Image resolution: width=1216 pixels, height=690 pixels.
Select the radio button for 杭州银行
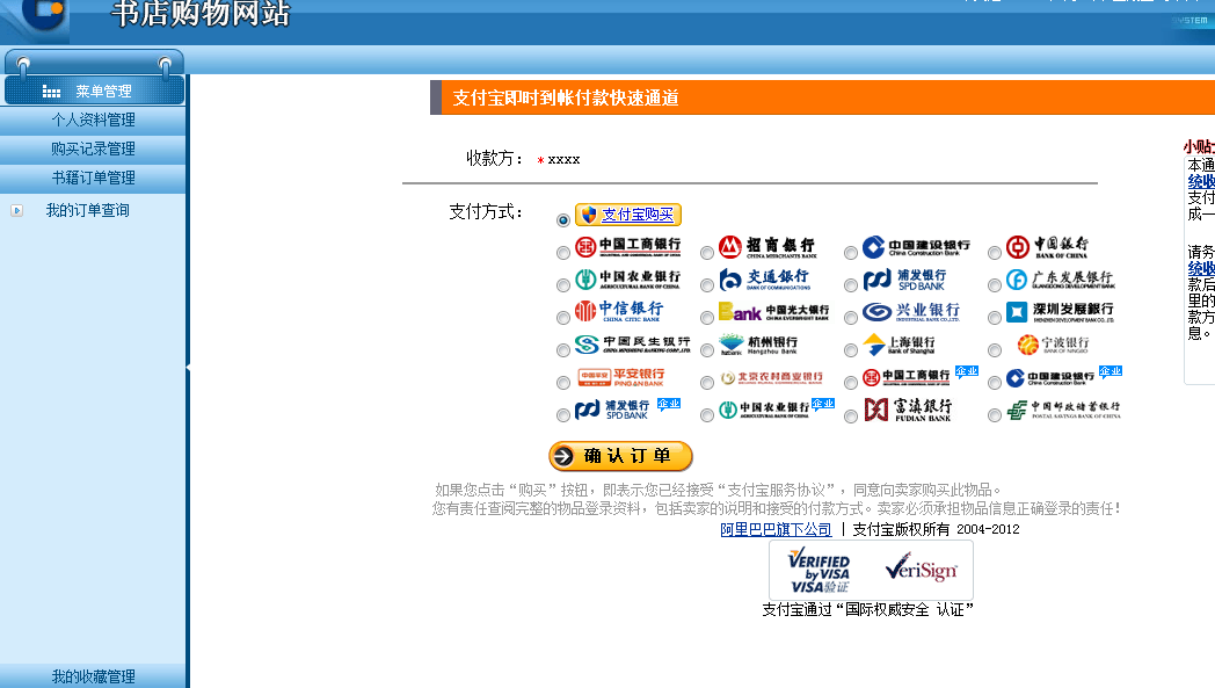coord(707,351)
